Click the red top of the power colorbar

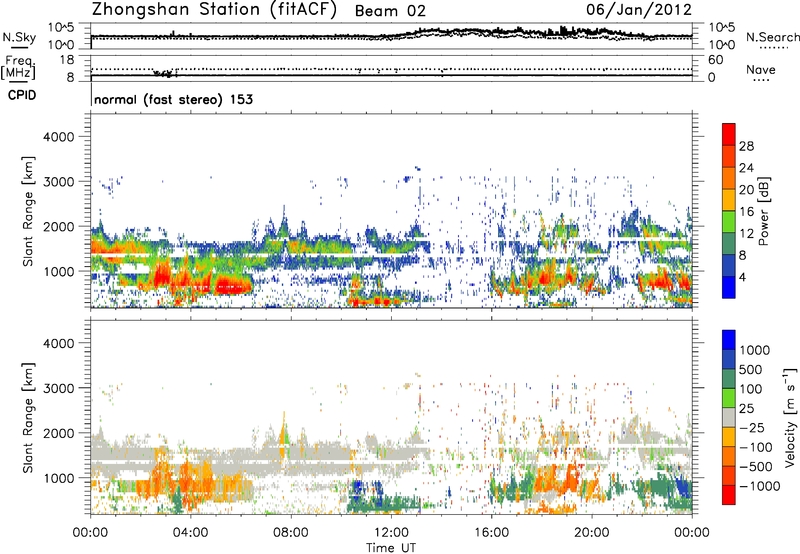pos(729,134)
